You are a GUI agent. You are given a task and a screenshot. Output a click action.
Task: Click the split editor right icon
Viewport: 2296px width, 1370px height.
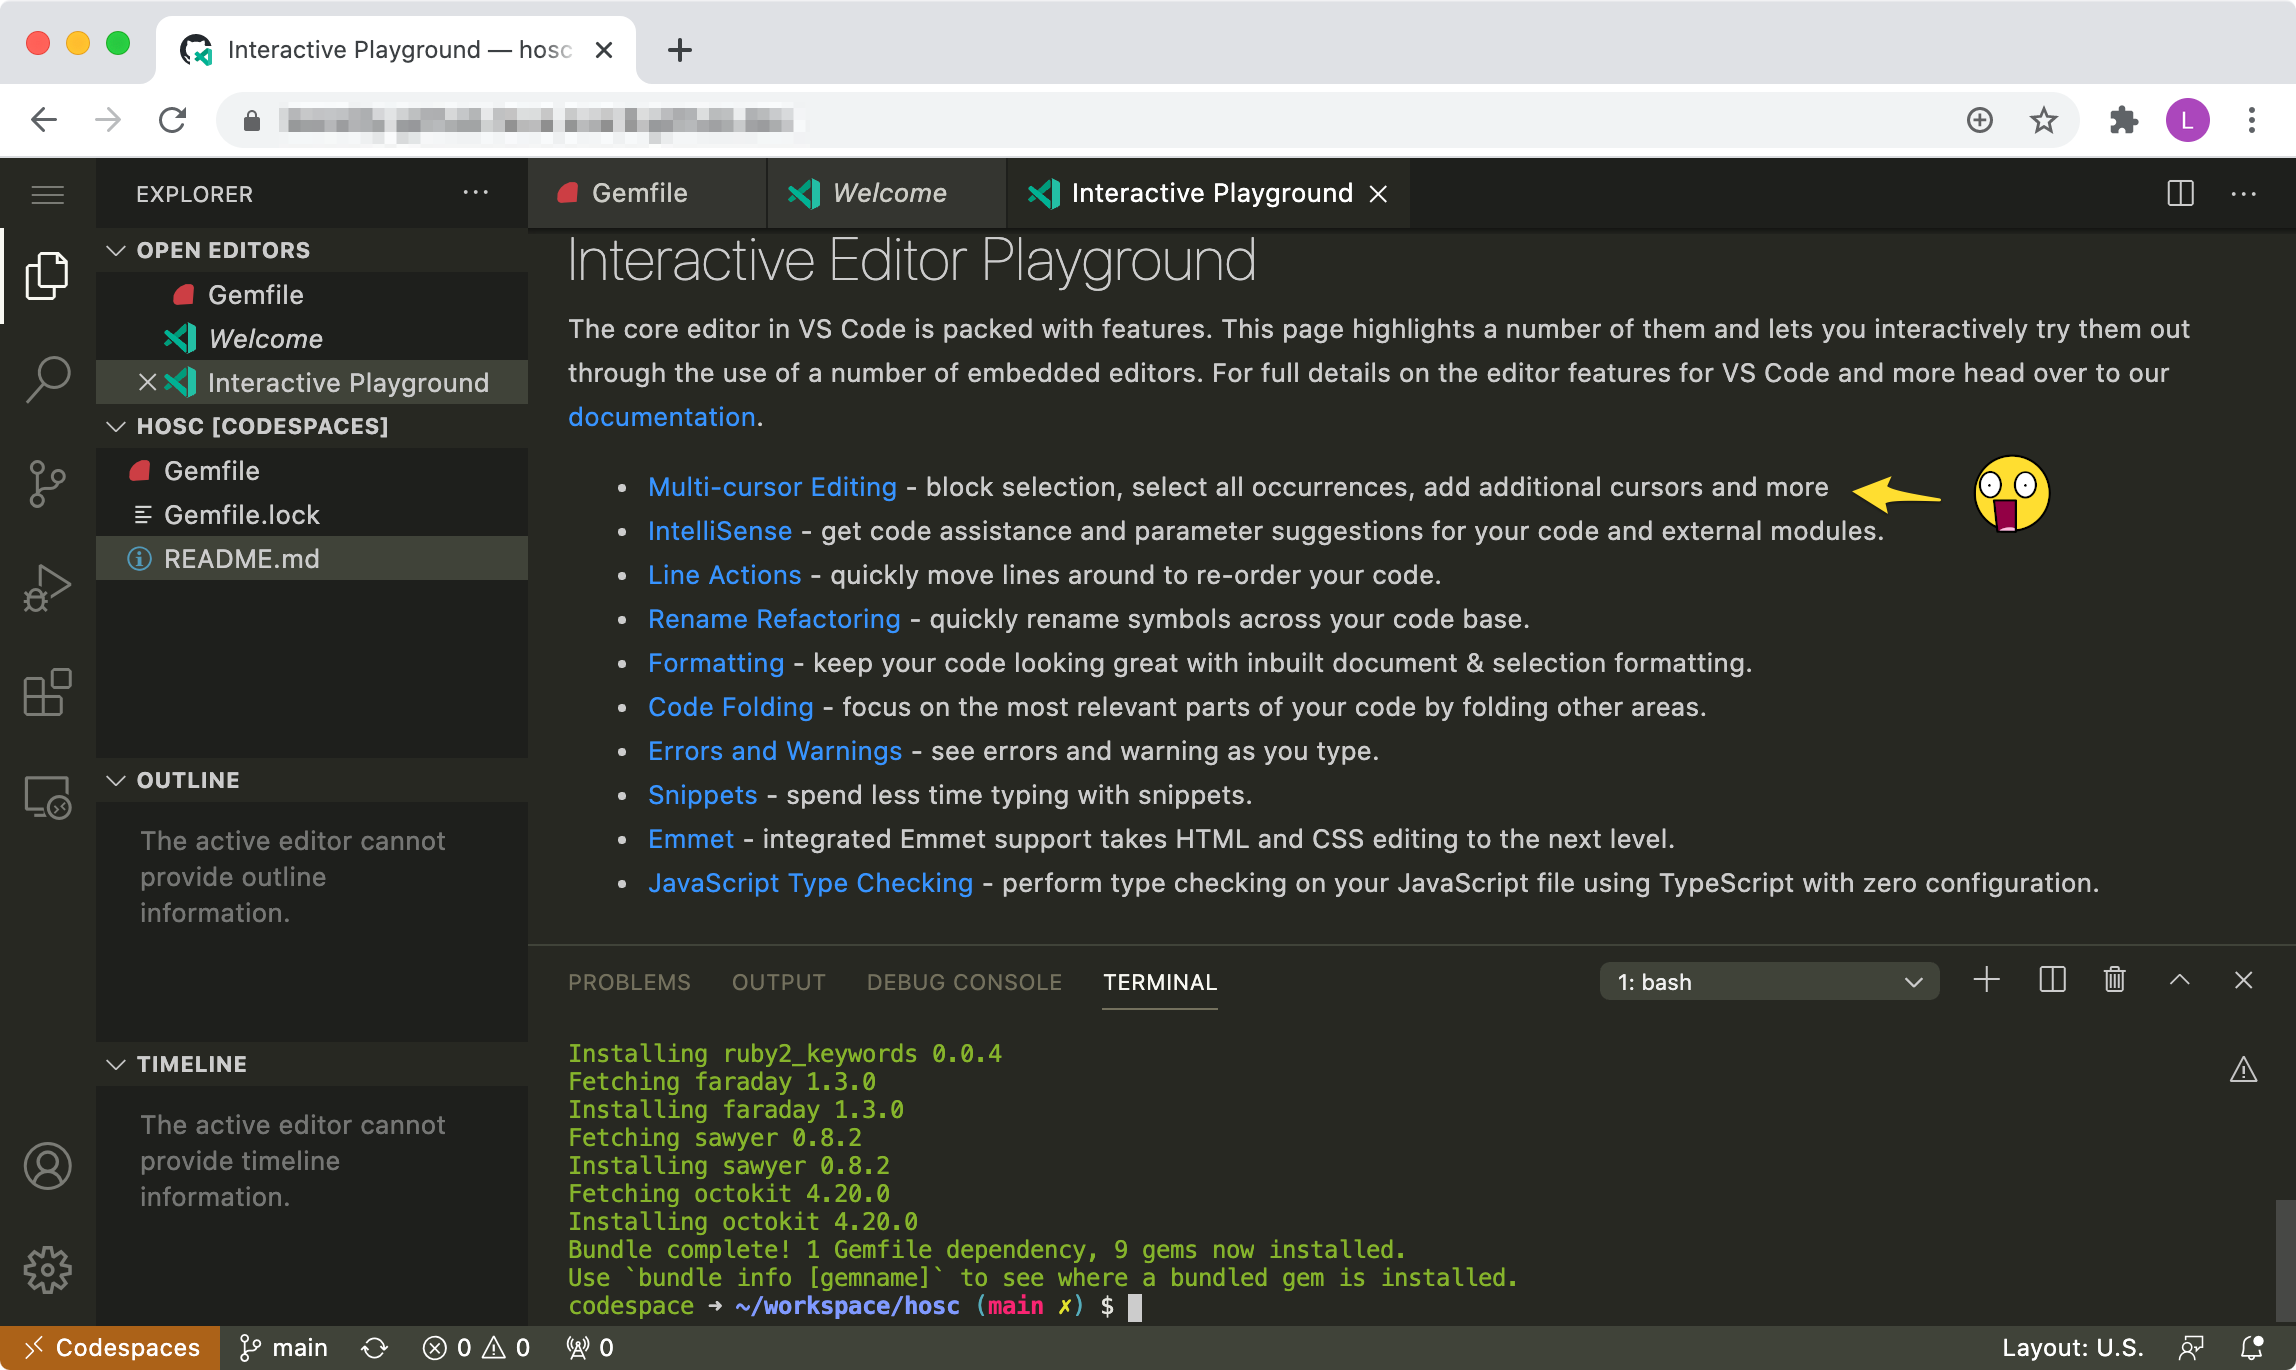tap(2180, 193)
